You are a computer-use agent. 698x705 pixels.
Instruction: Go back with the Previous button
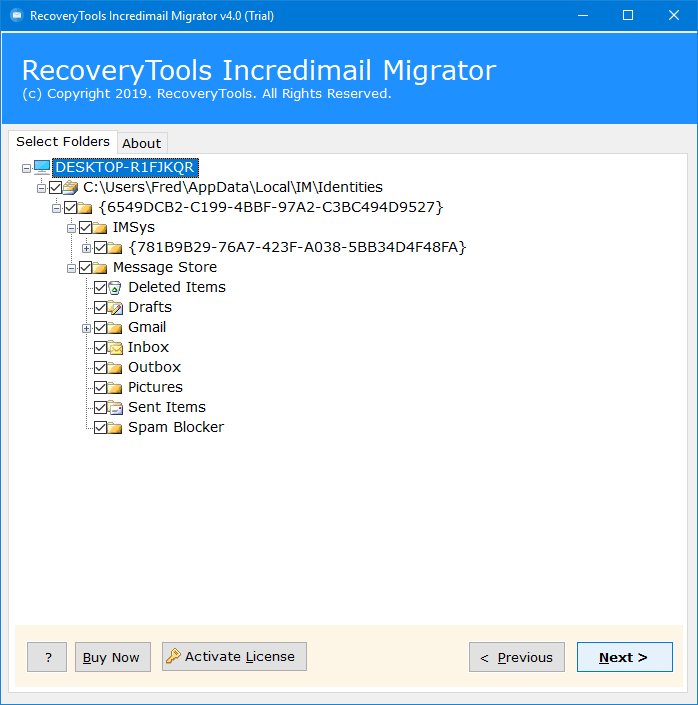click(517, 657)
